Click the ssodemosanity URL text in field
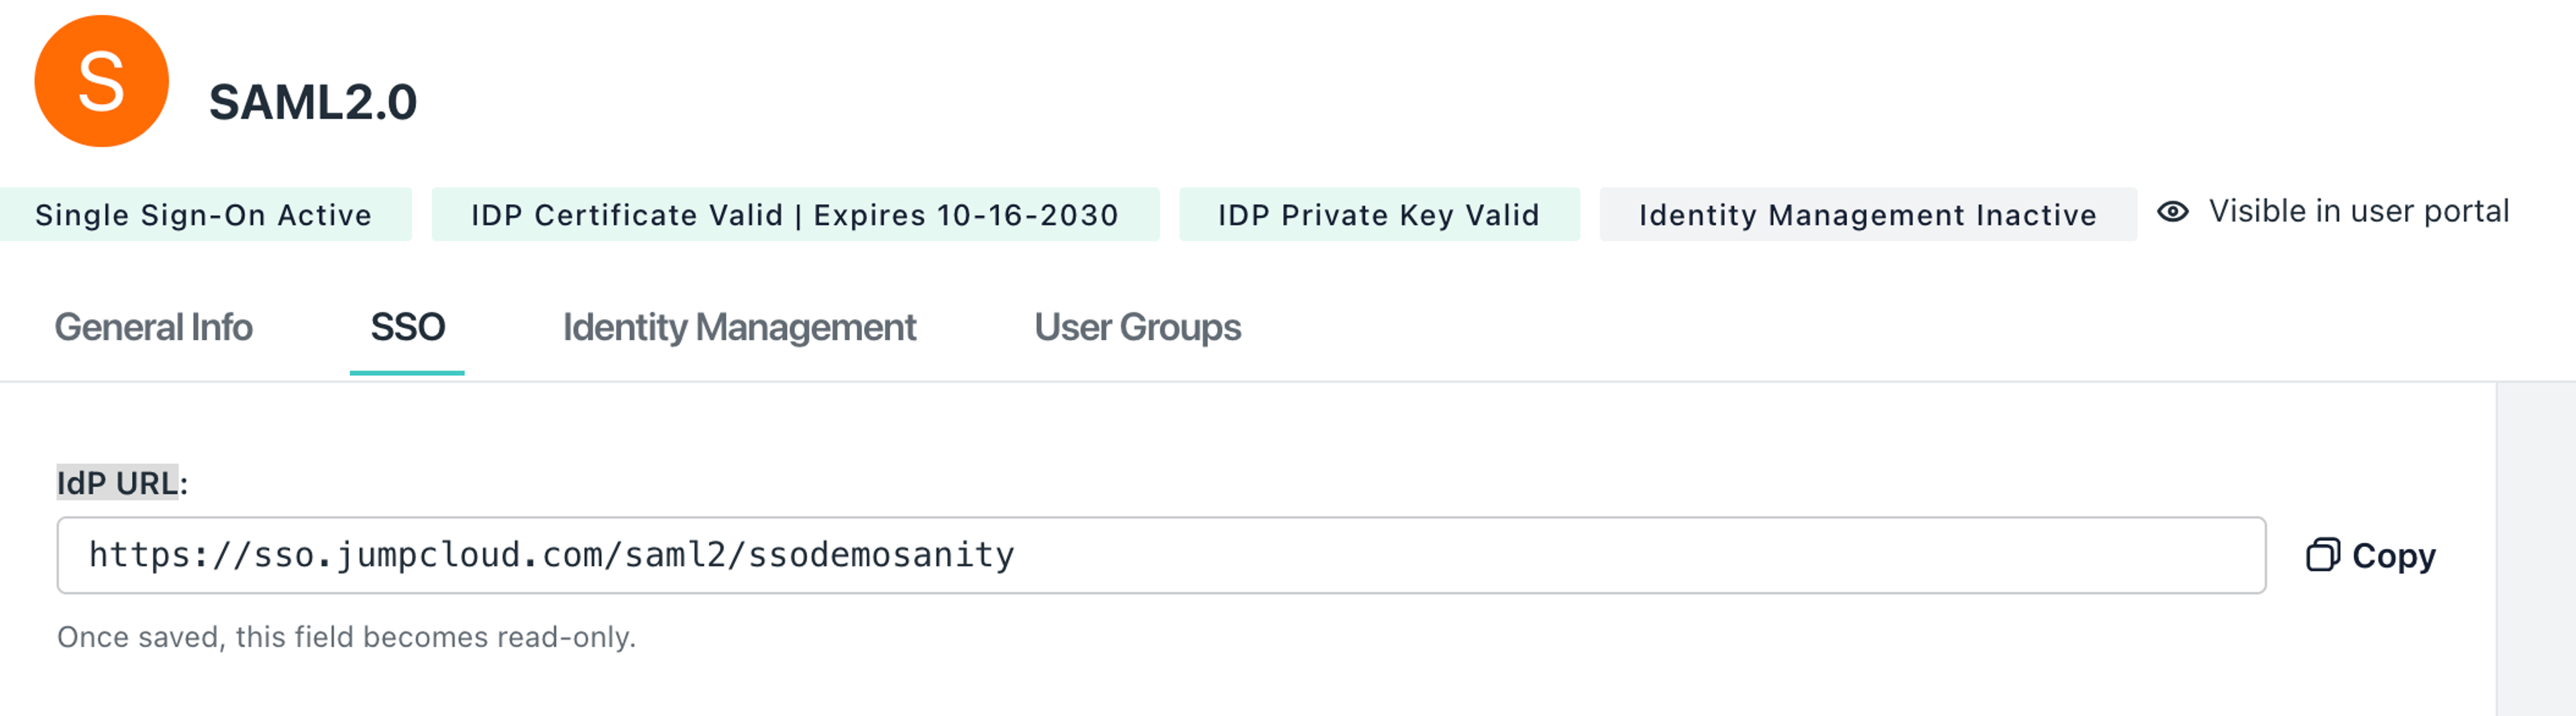Screen dimensions: 2576x716 [880, 555]
